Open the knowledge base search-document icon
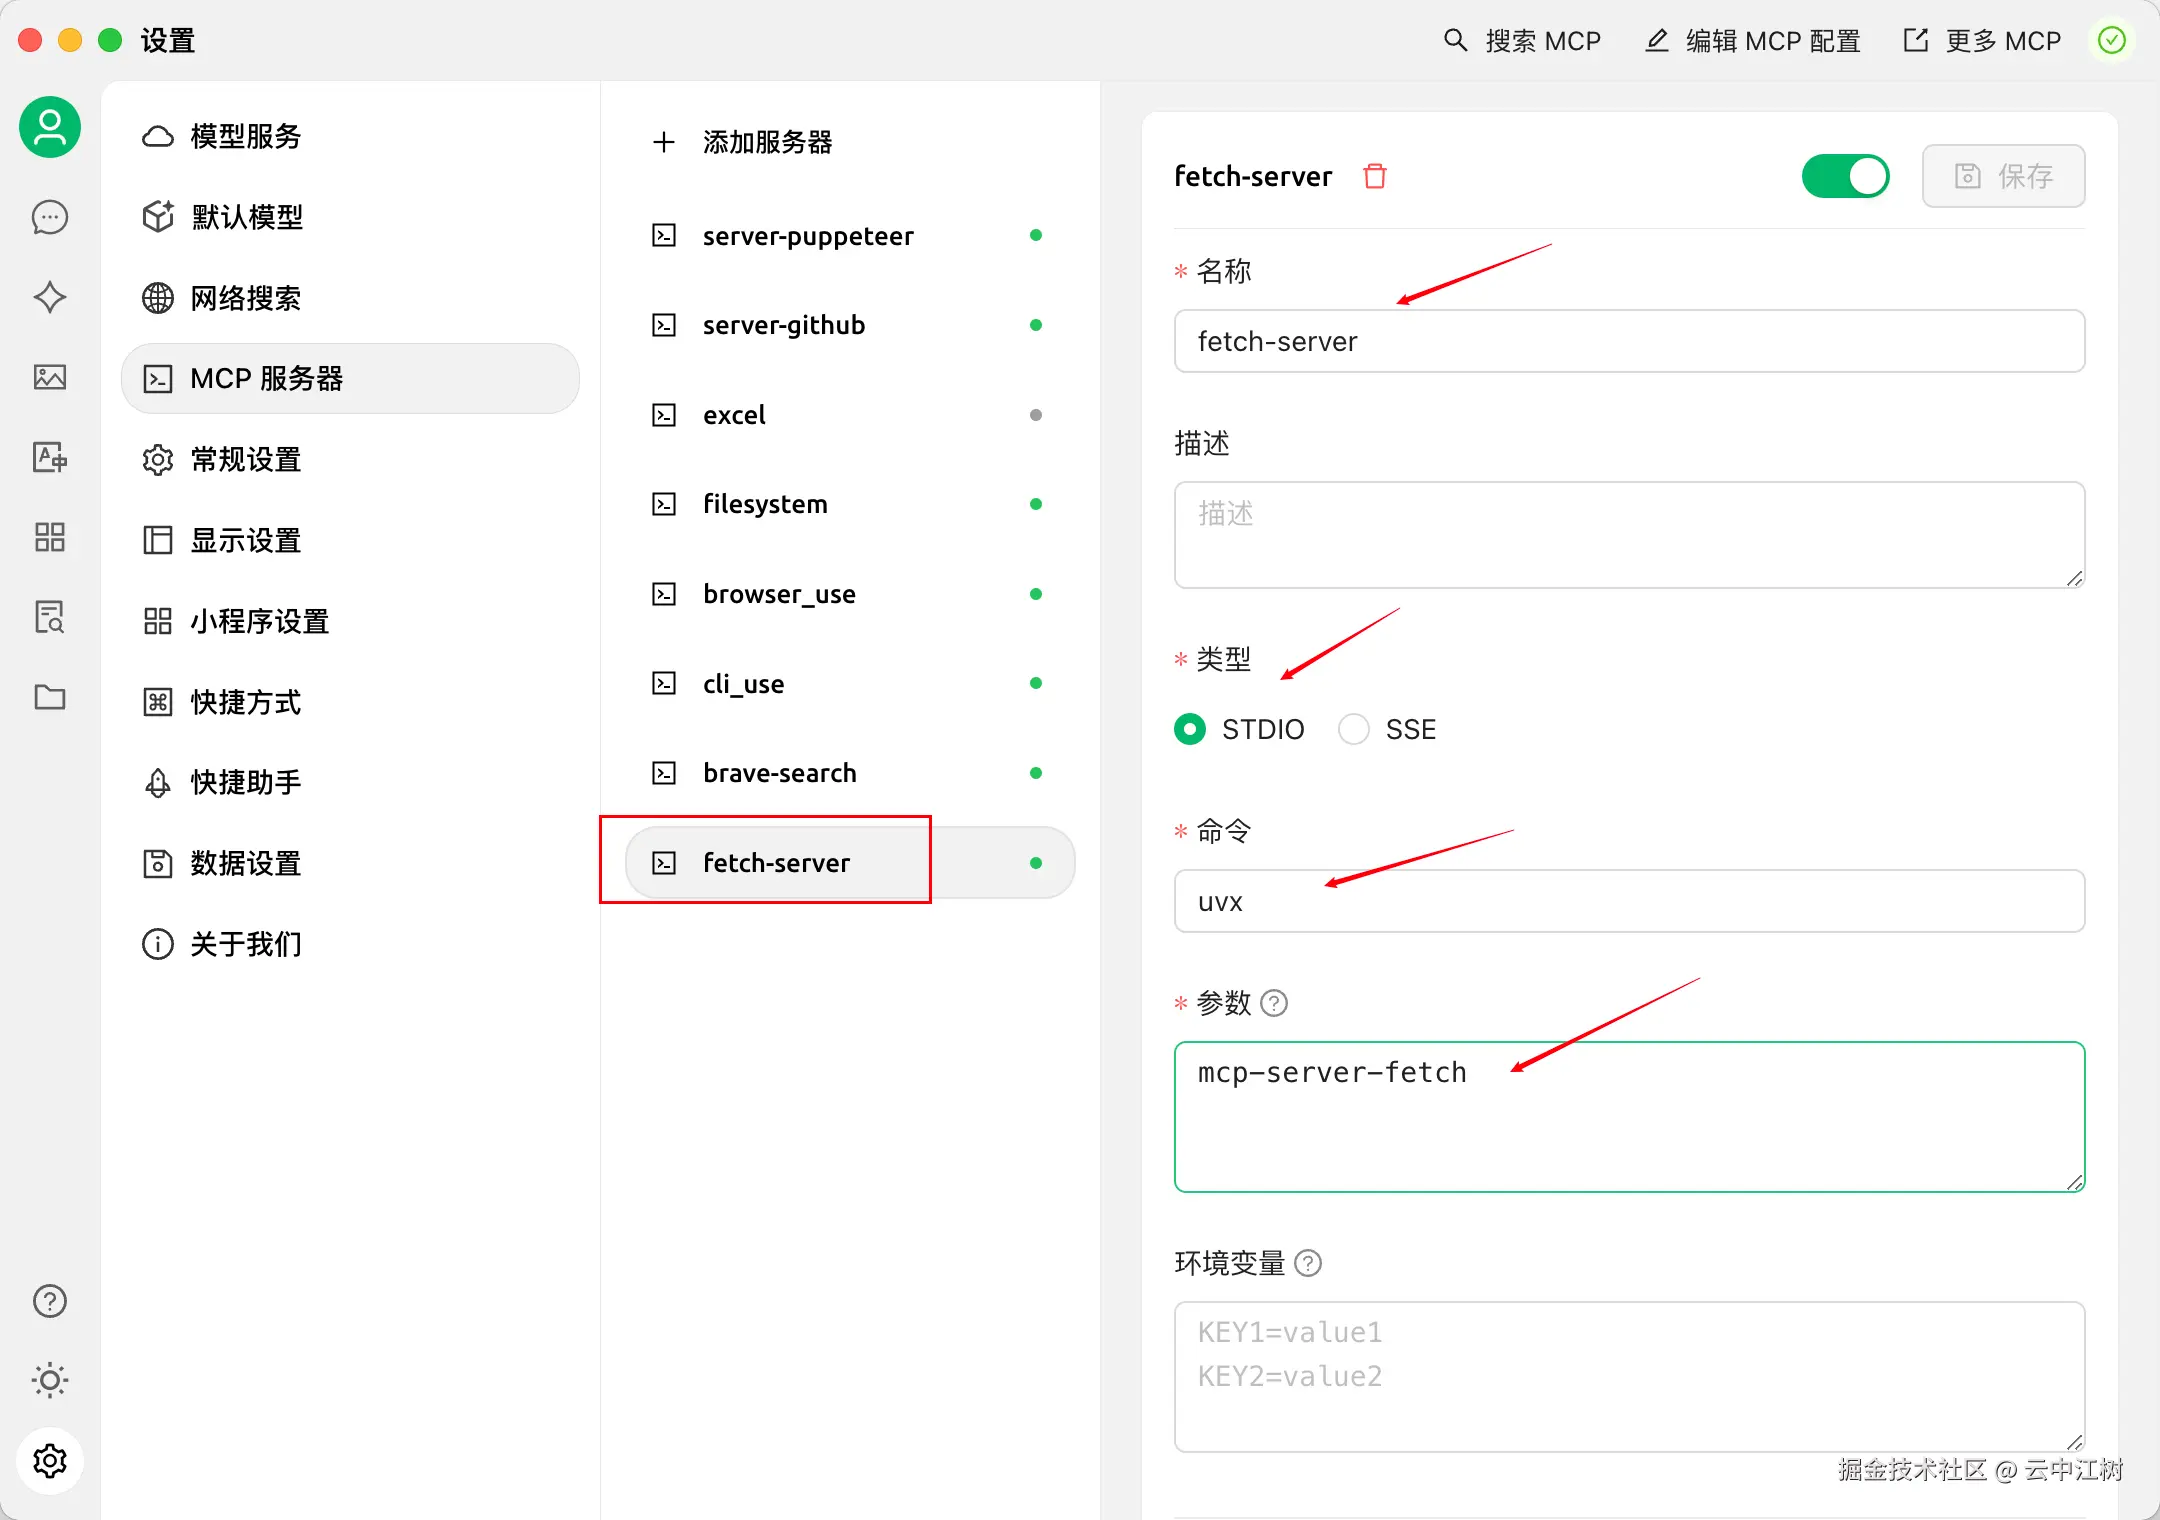Screen dimensions: 2160x1520 50,617
